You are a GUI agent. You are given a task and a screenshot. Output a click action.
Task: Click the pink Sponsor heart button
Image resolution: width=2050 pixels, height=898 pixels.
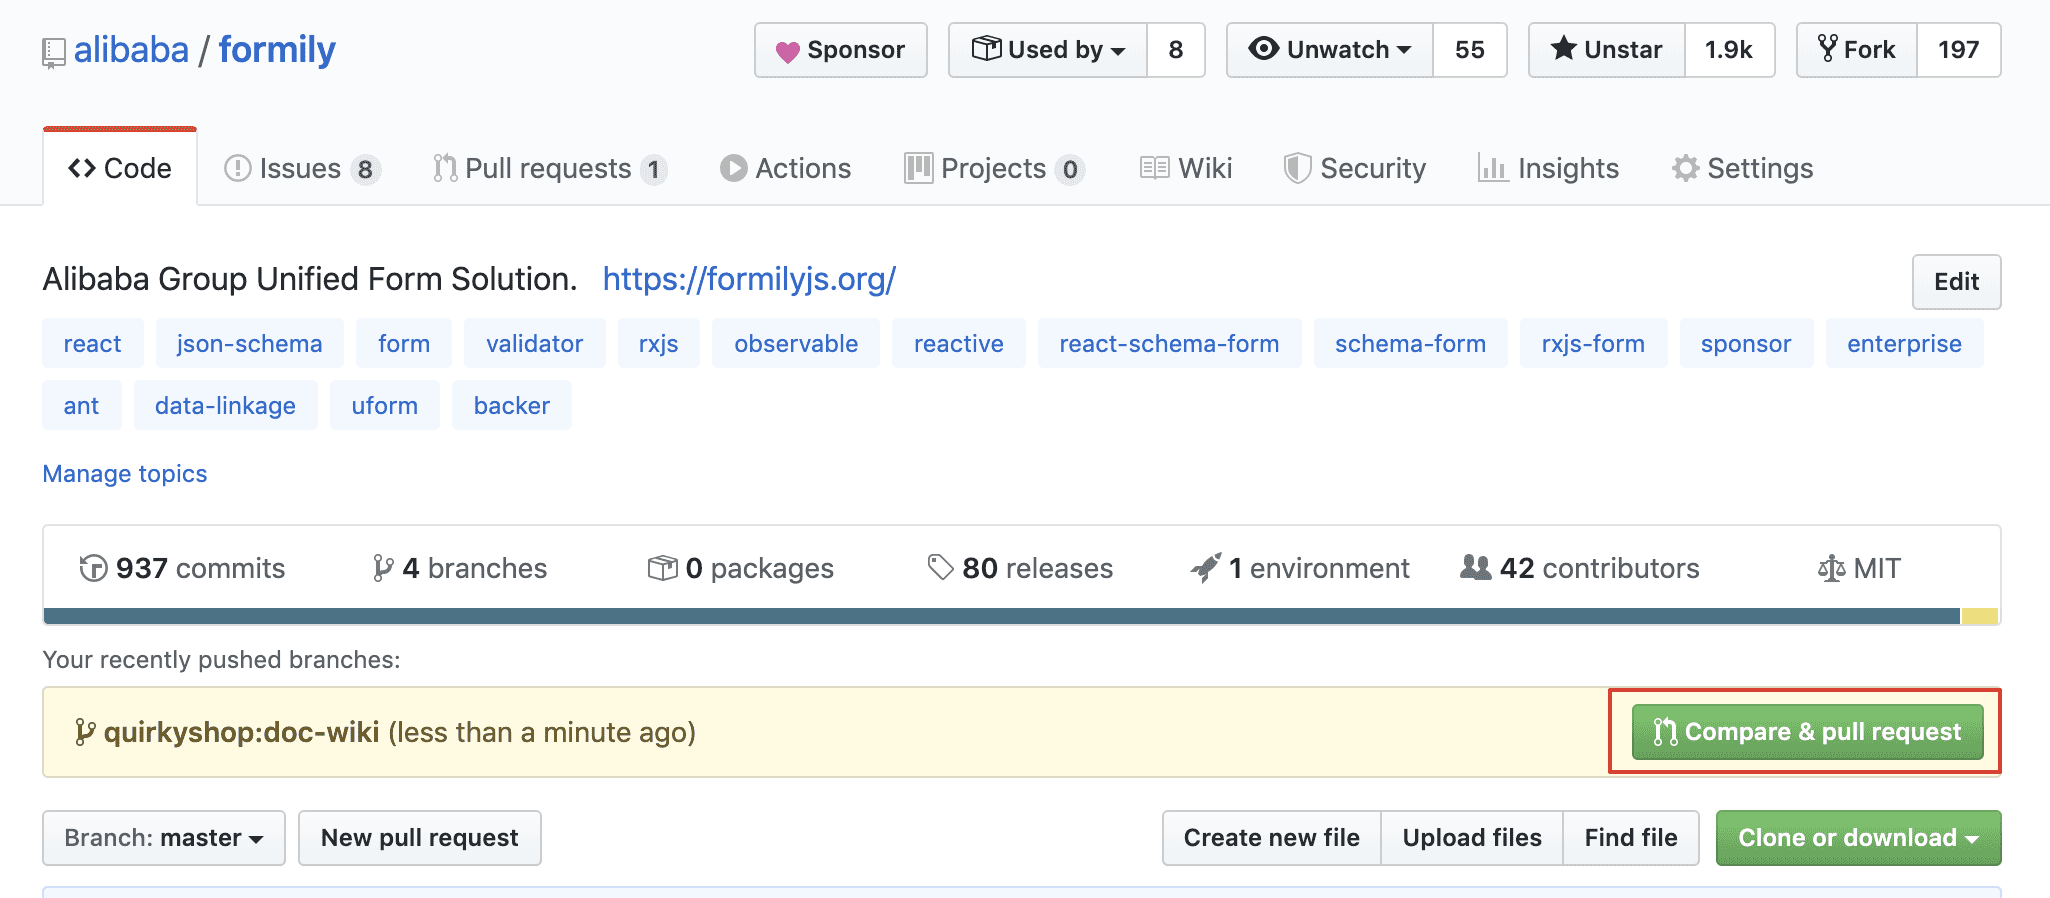tap(840, 50)
